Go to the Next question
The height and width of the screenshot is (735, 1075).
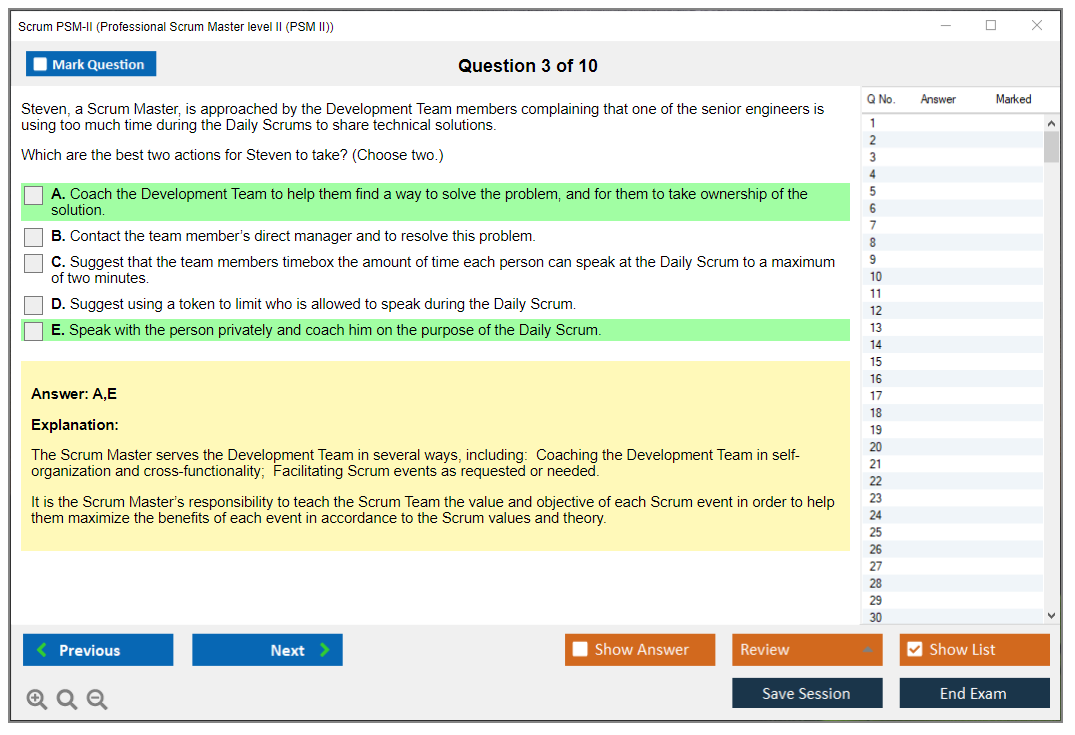coord(267,650)
